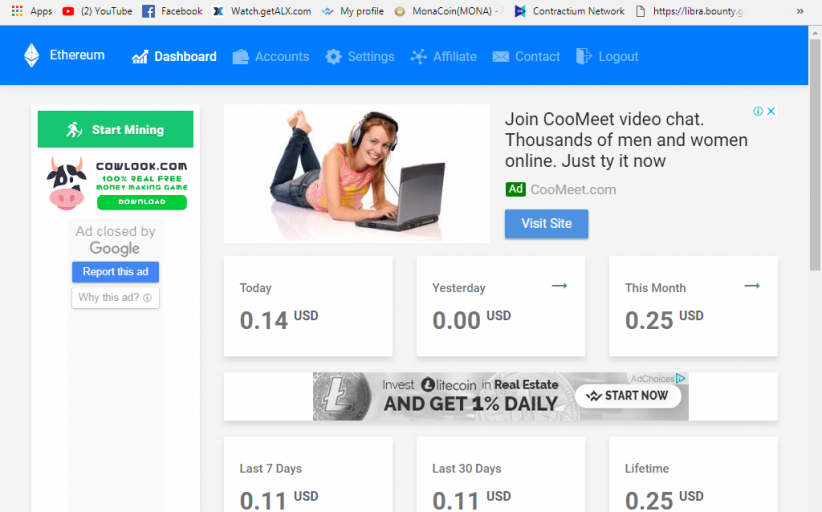822x512 pixels.
Task: Expand the bookmarks overflow chevron
Action: point(798,11)
